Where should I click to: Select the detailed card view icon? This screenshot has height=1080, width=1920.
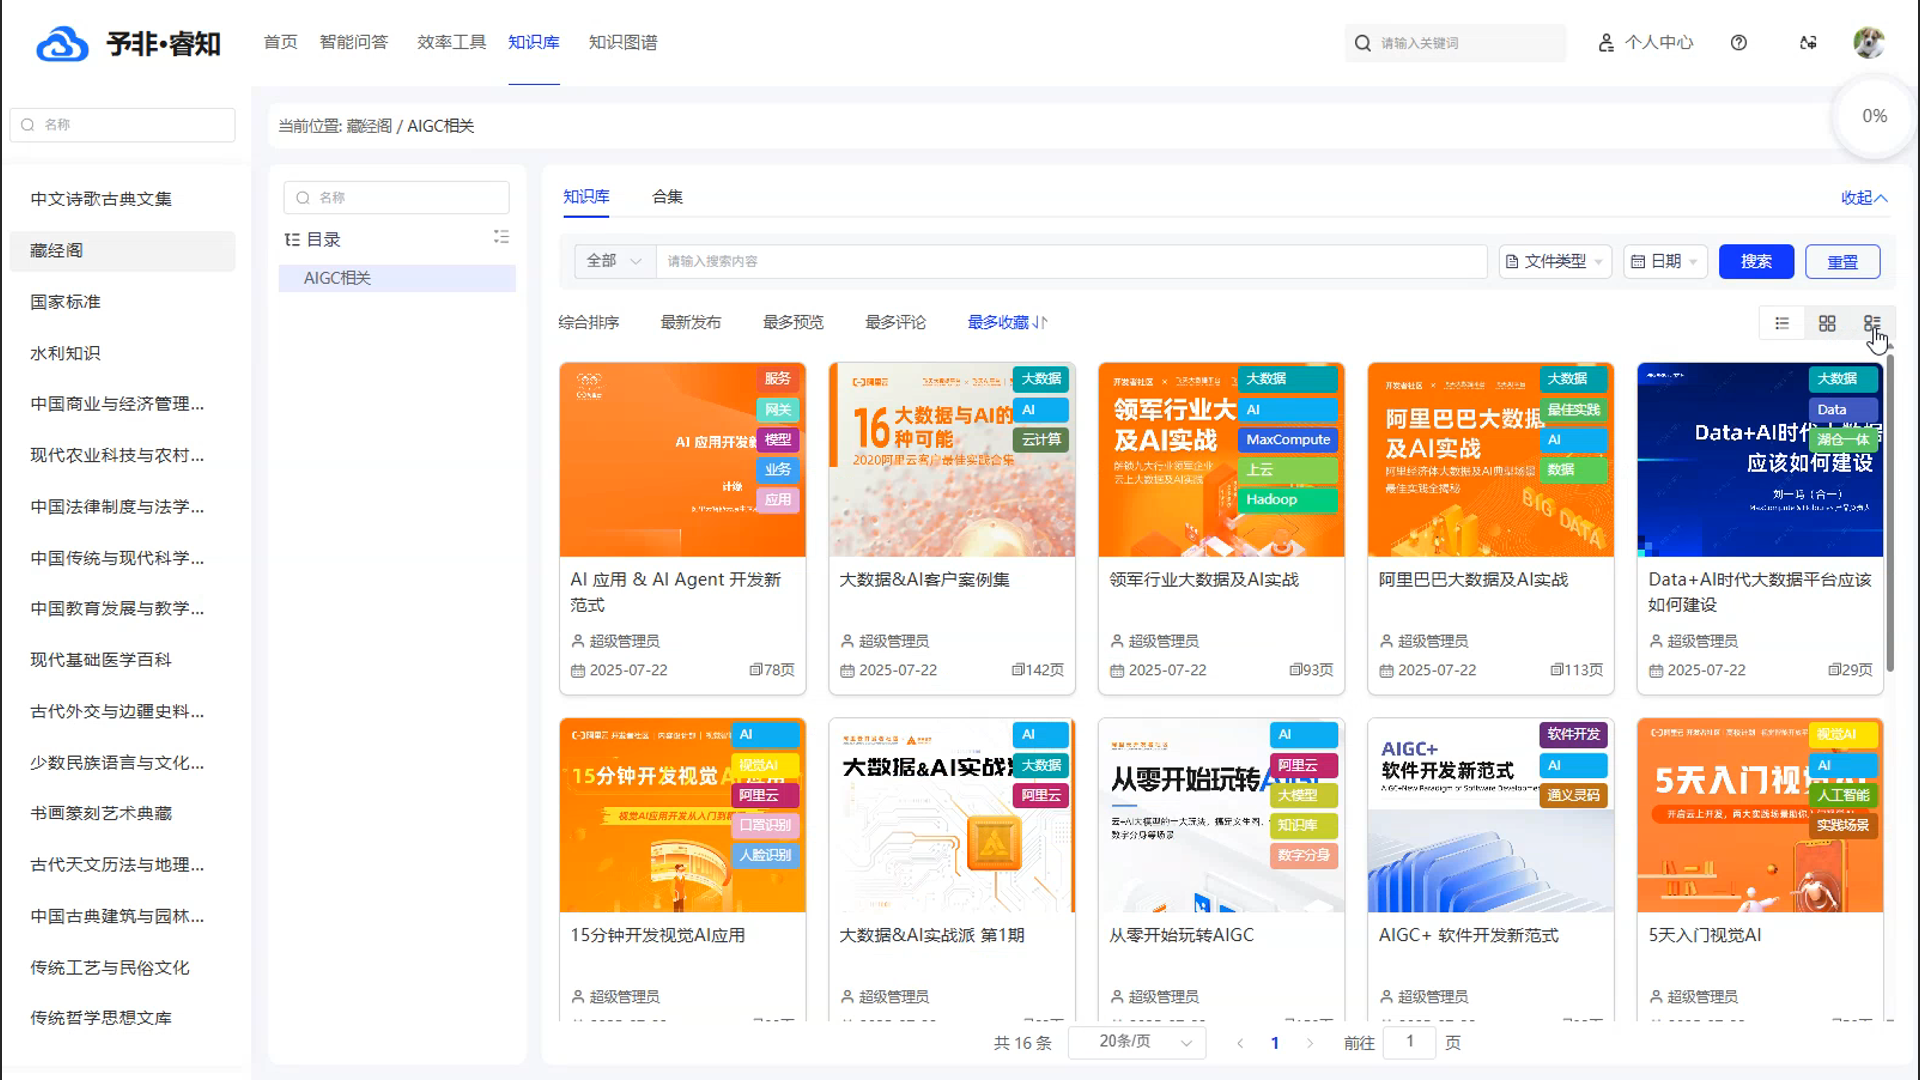tap(1872, 323)
